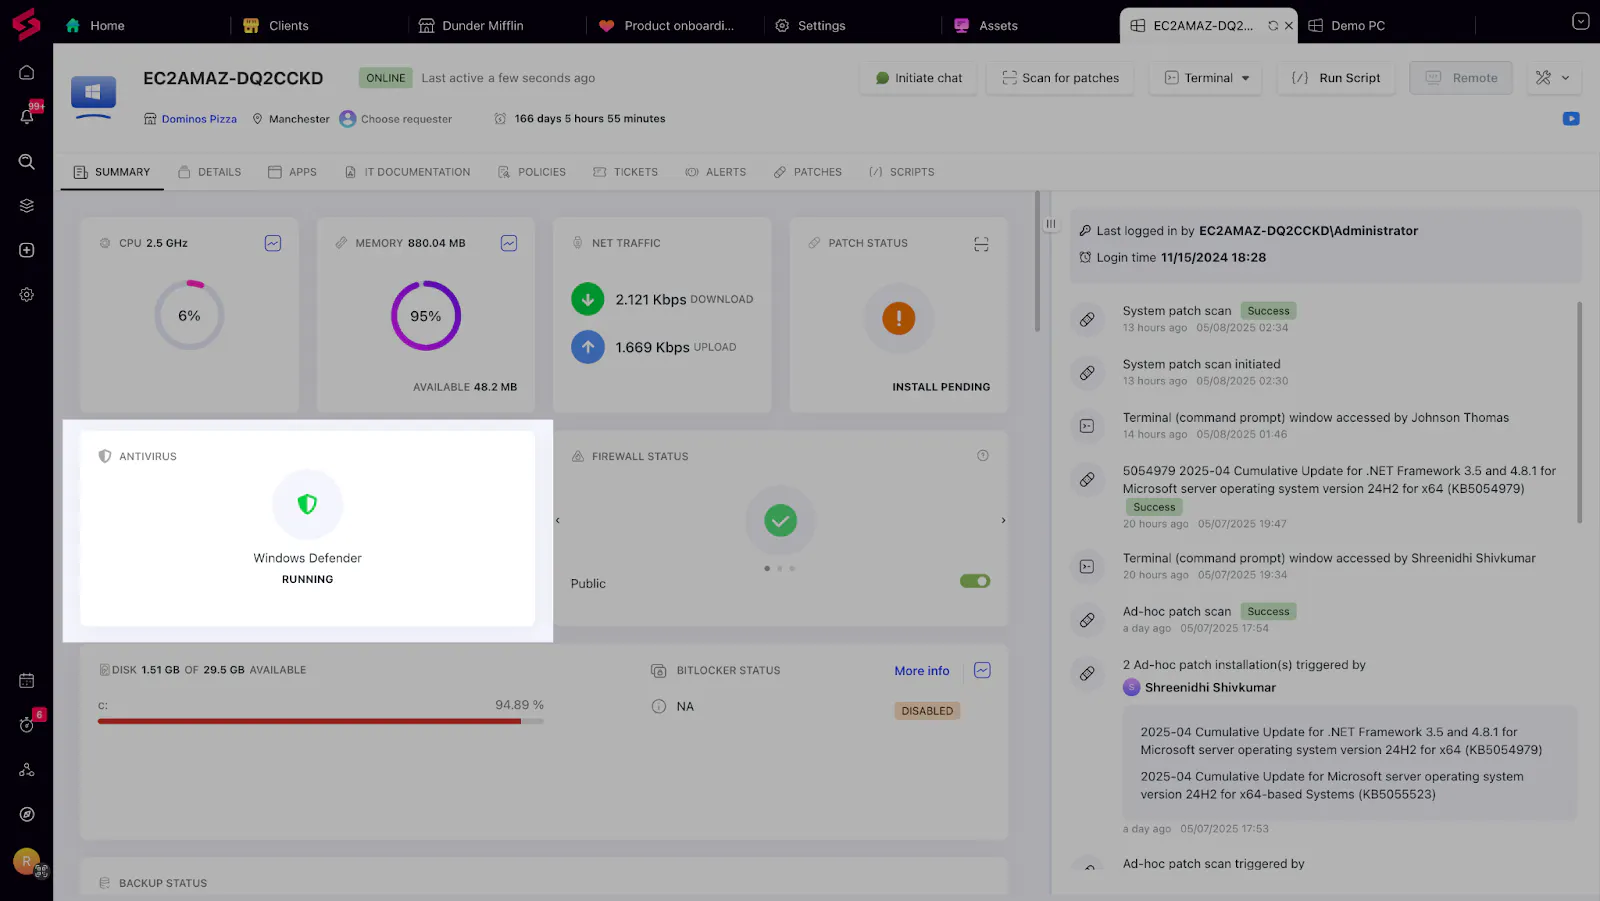1600x901 pixels.
Task: Click the Firewall Status info icon
Action: (x=983, y=456)
